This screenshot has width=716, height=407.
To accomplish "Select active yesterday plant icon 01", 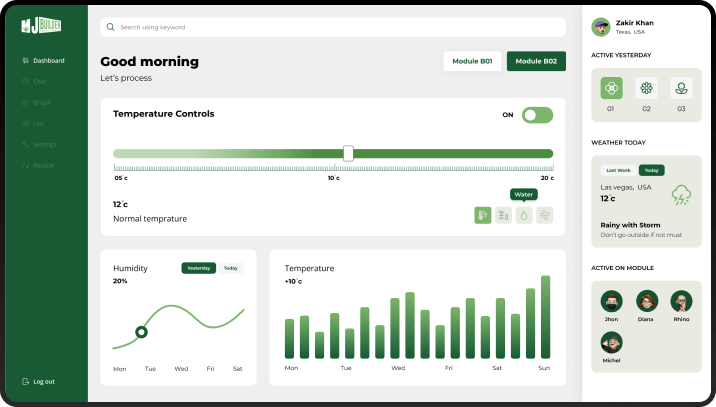I will [x=611, y=88].
